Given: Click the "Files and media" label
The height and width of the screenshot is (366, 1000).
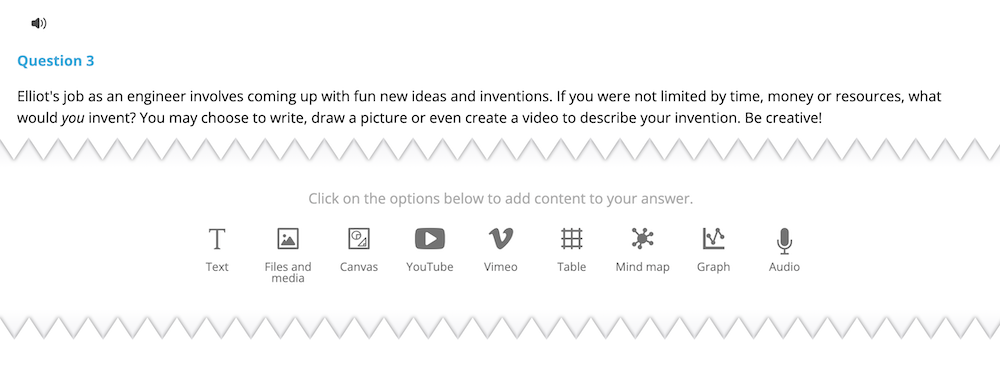Looking at the screenshot, I should coord(288,272).
